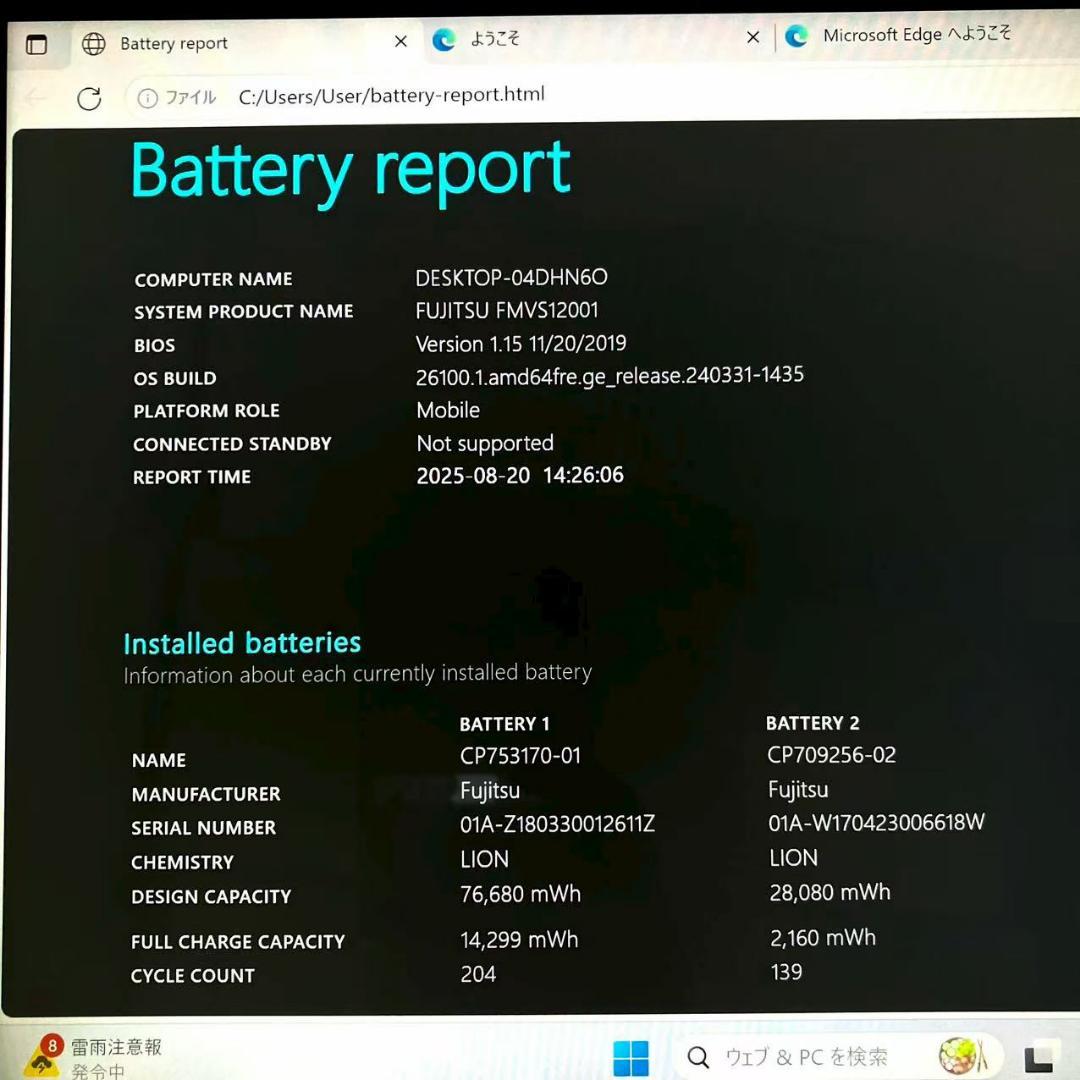1080x1080 pixels.
Task: Click the FULL CHARGE CAPACITY label
Action: click(238, 942)
